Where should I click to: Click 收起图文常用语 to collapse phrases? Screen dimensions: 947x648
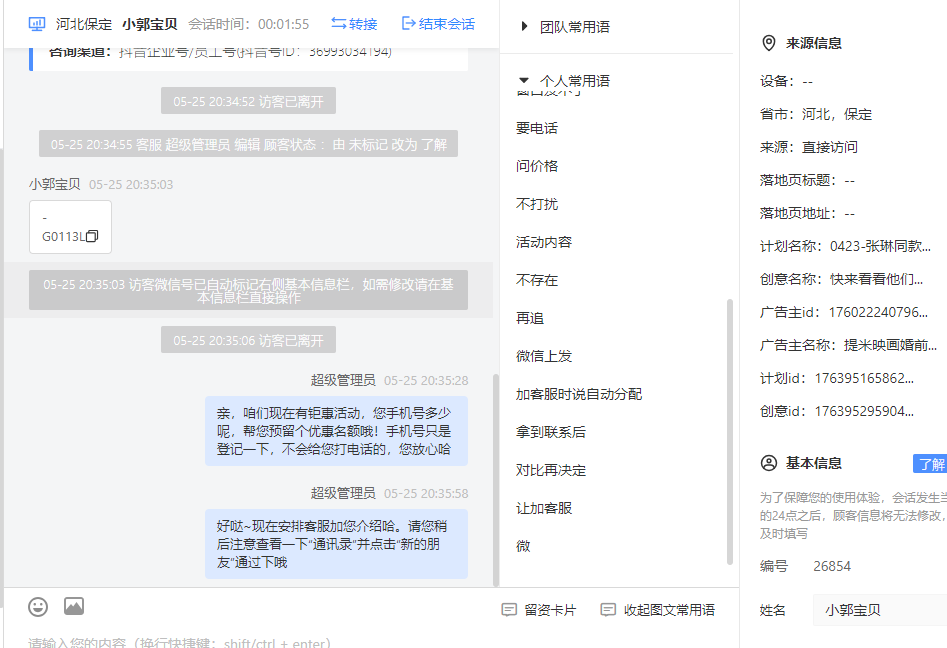(x=658, y=610)
